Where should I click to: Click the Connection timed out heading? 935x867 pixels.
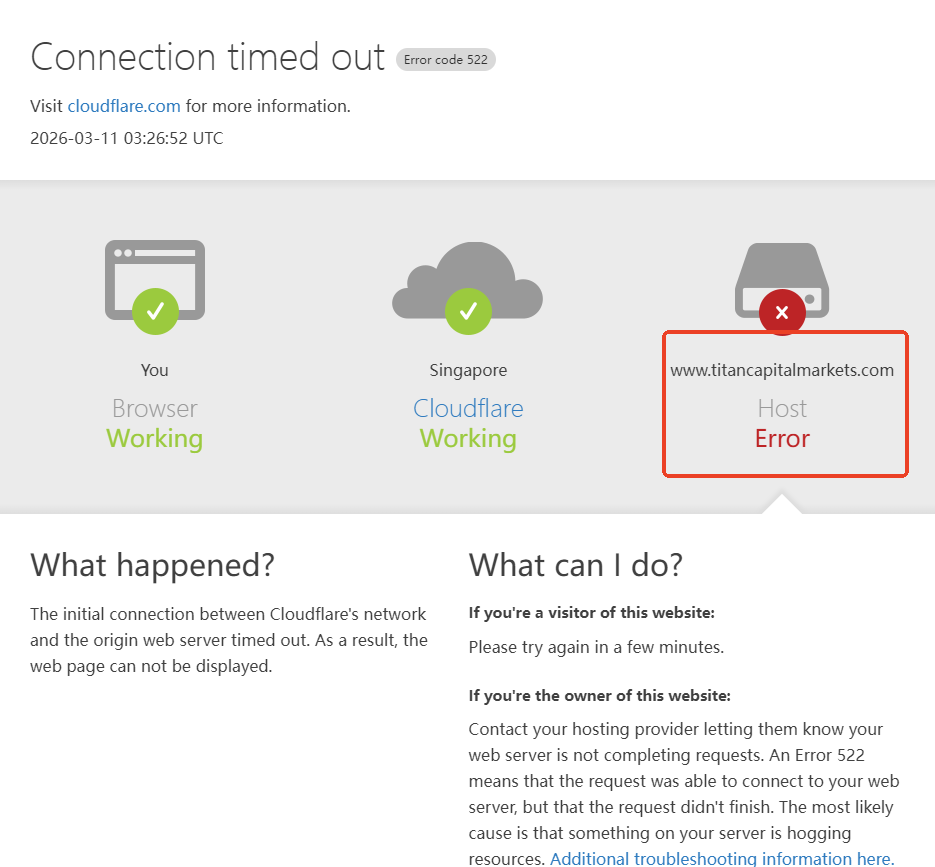click(208, 57)
